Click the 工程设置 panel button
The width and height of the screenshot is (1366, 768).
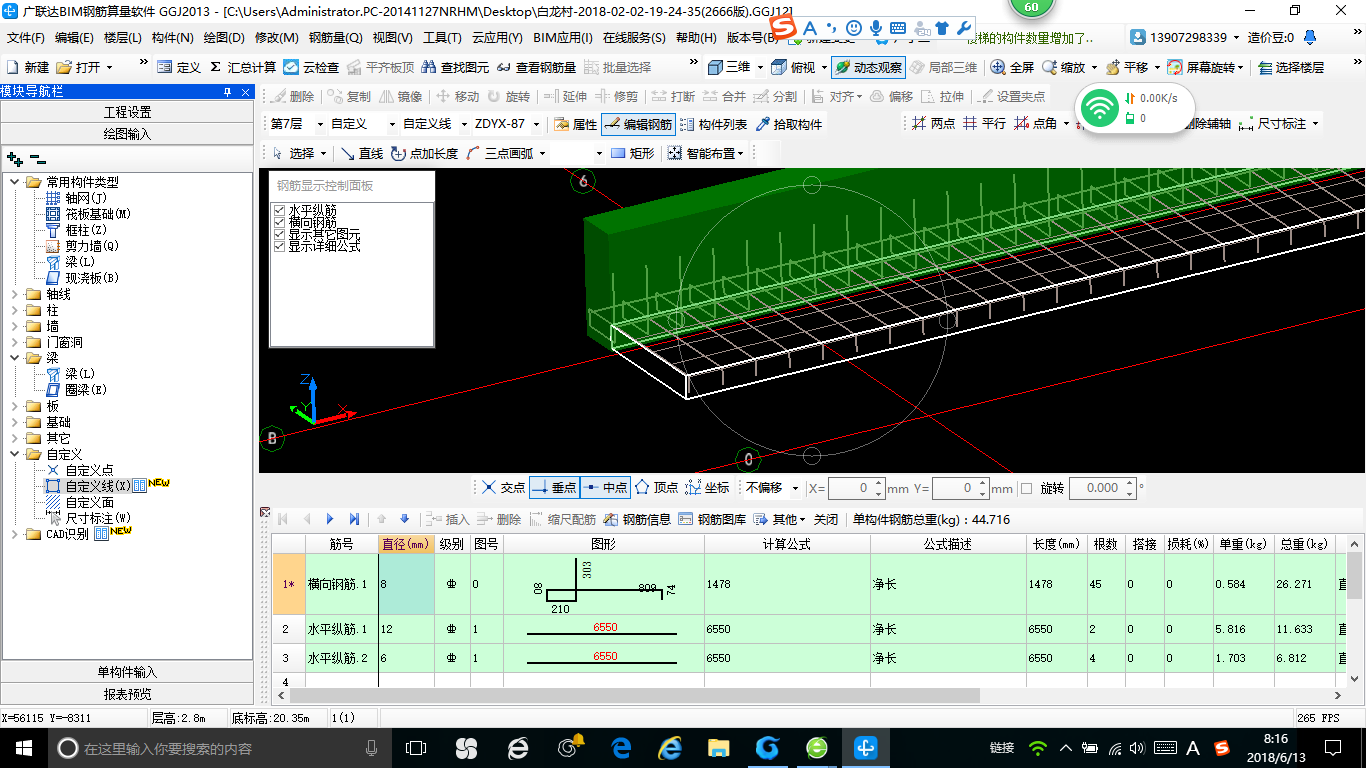tap(127, 112)
